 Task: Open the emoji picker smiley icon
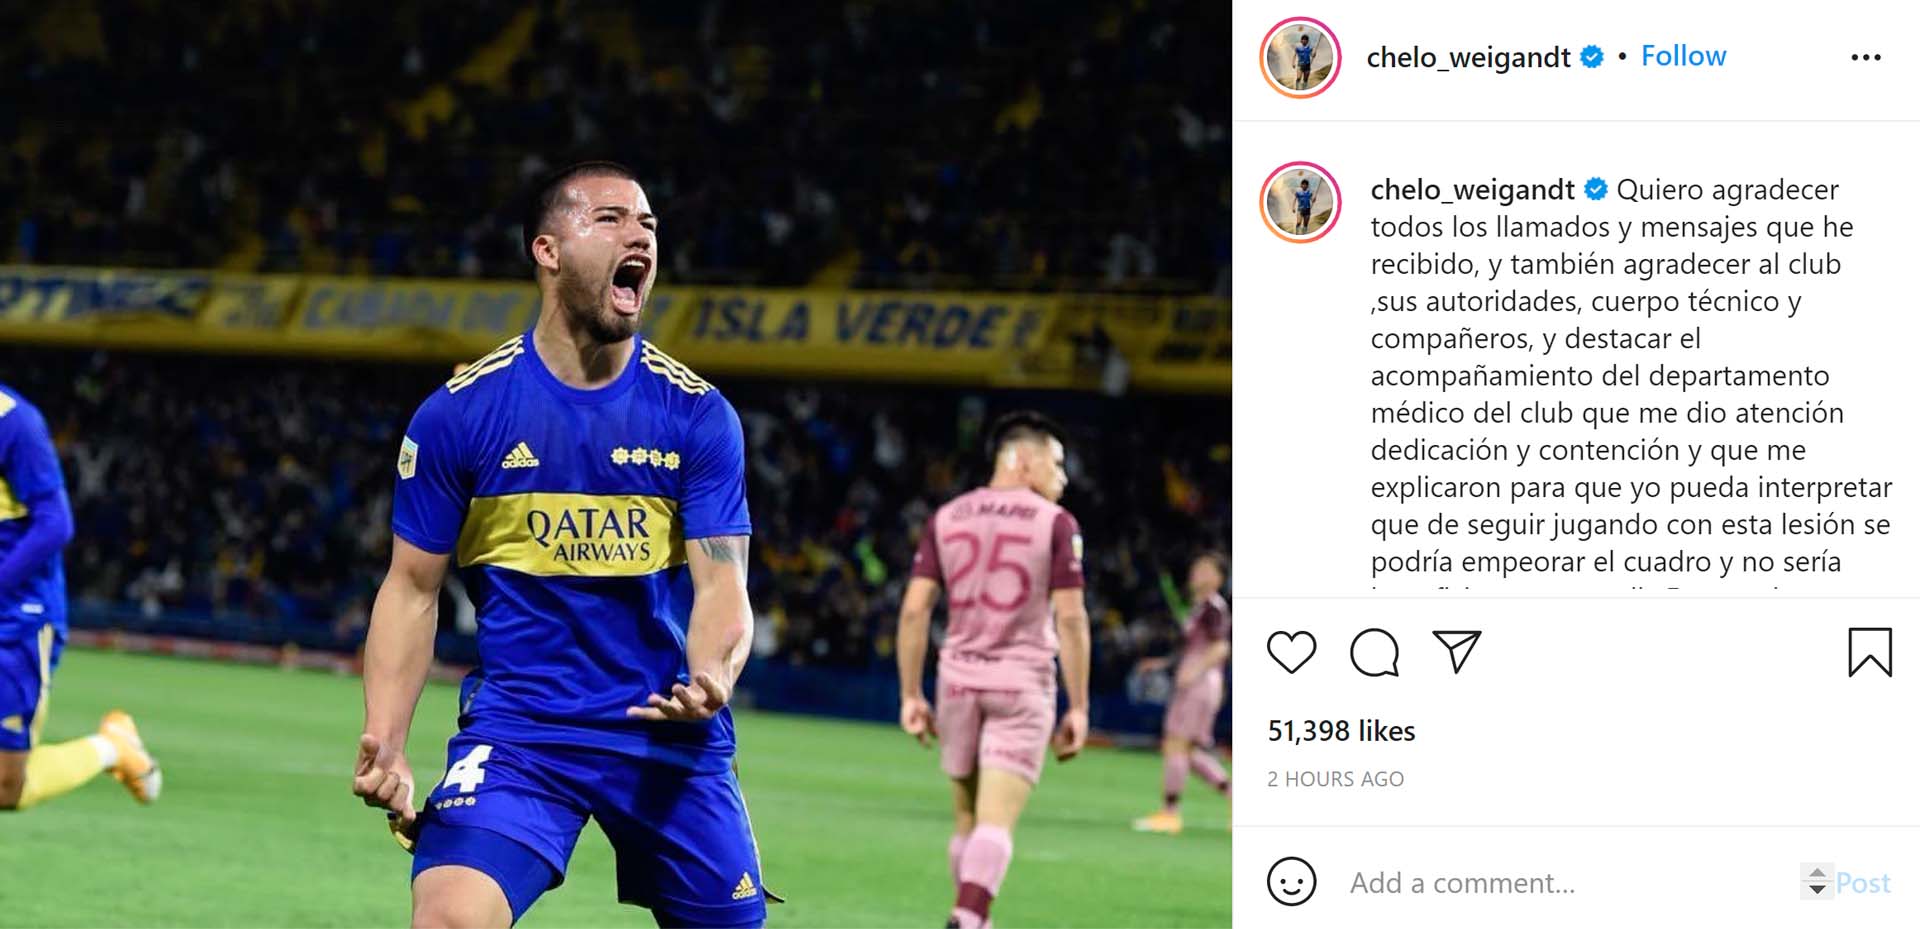click(1291, 882)
